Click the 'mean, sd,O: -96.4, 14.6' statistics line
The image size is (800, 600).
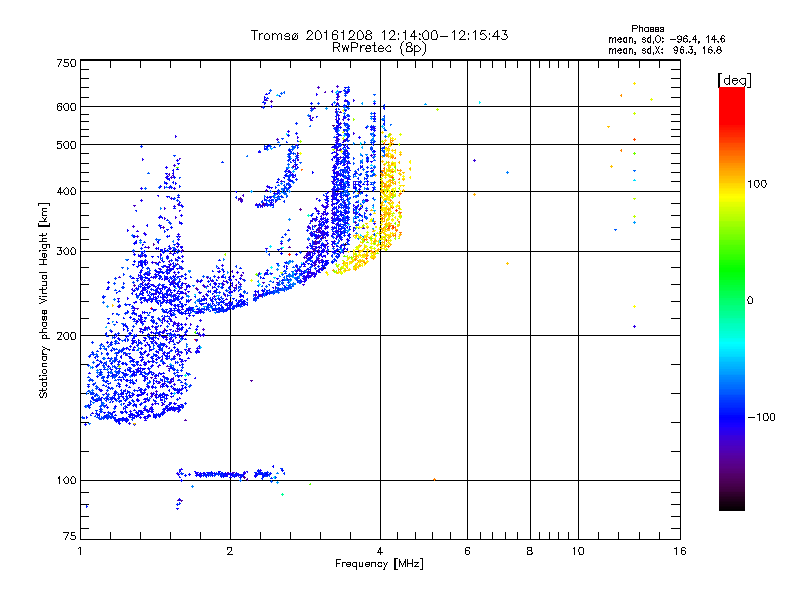point(666,39)
